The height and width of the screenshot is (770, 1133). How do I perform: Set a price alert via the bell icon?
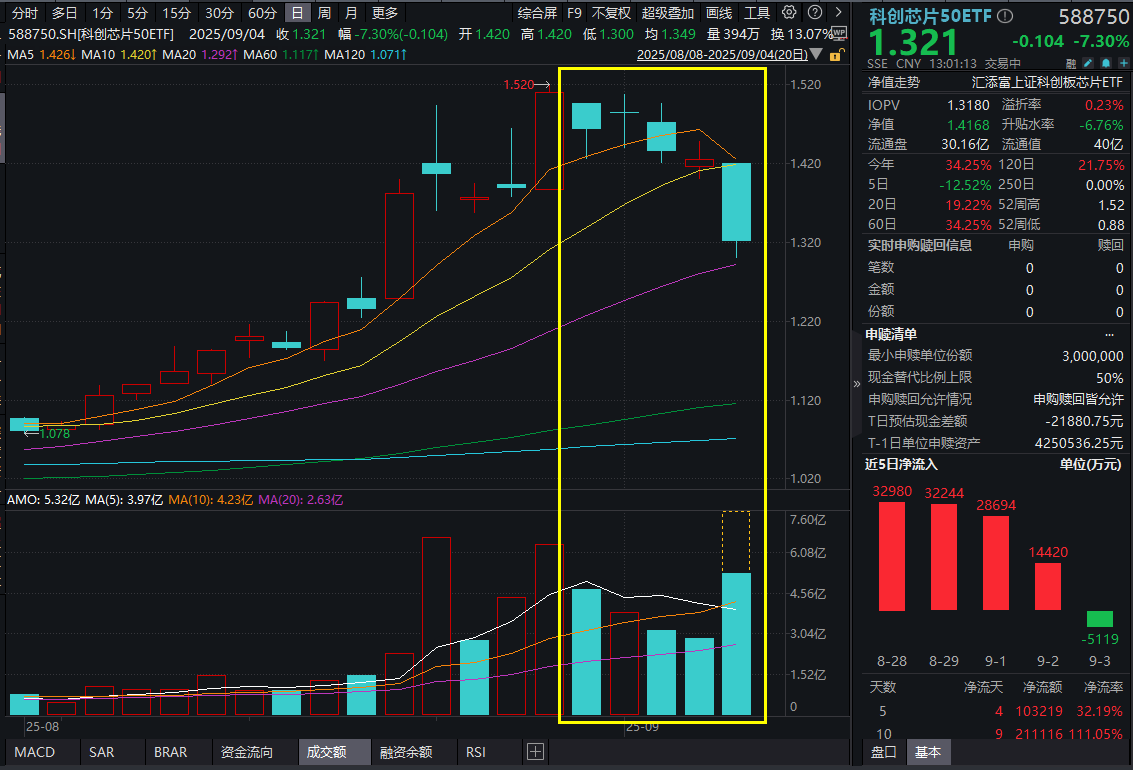[x=1106, y=62]
